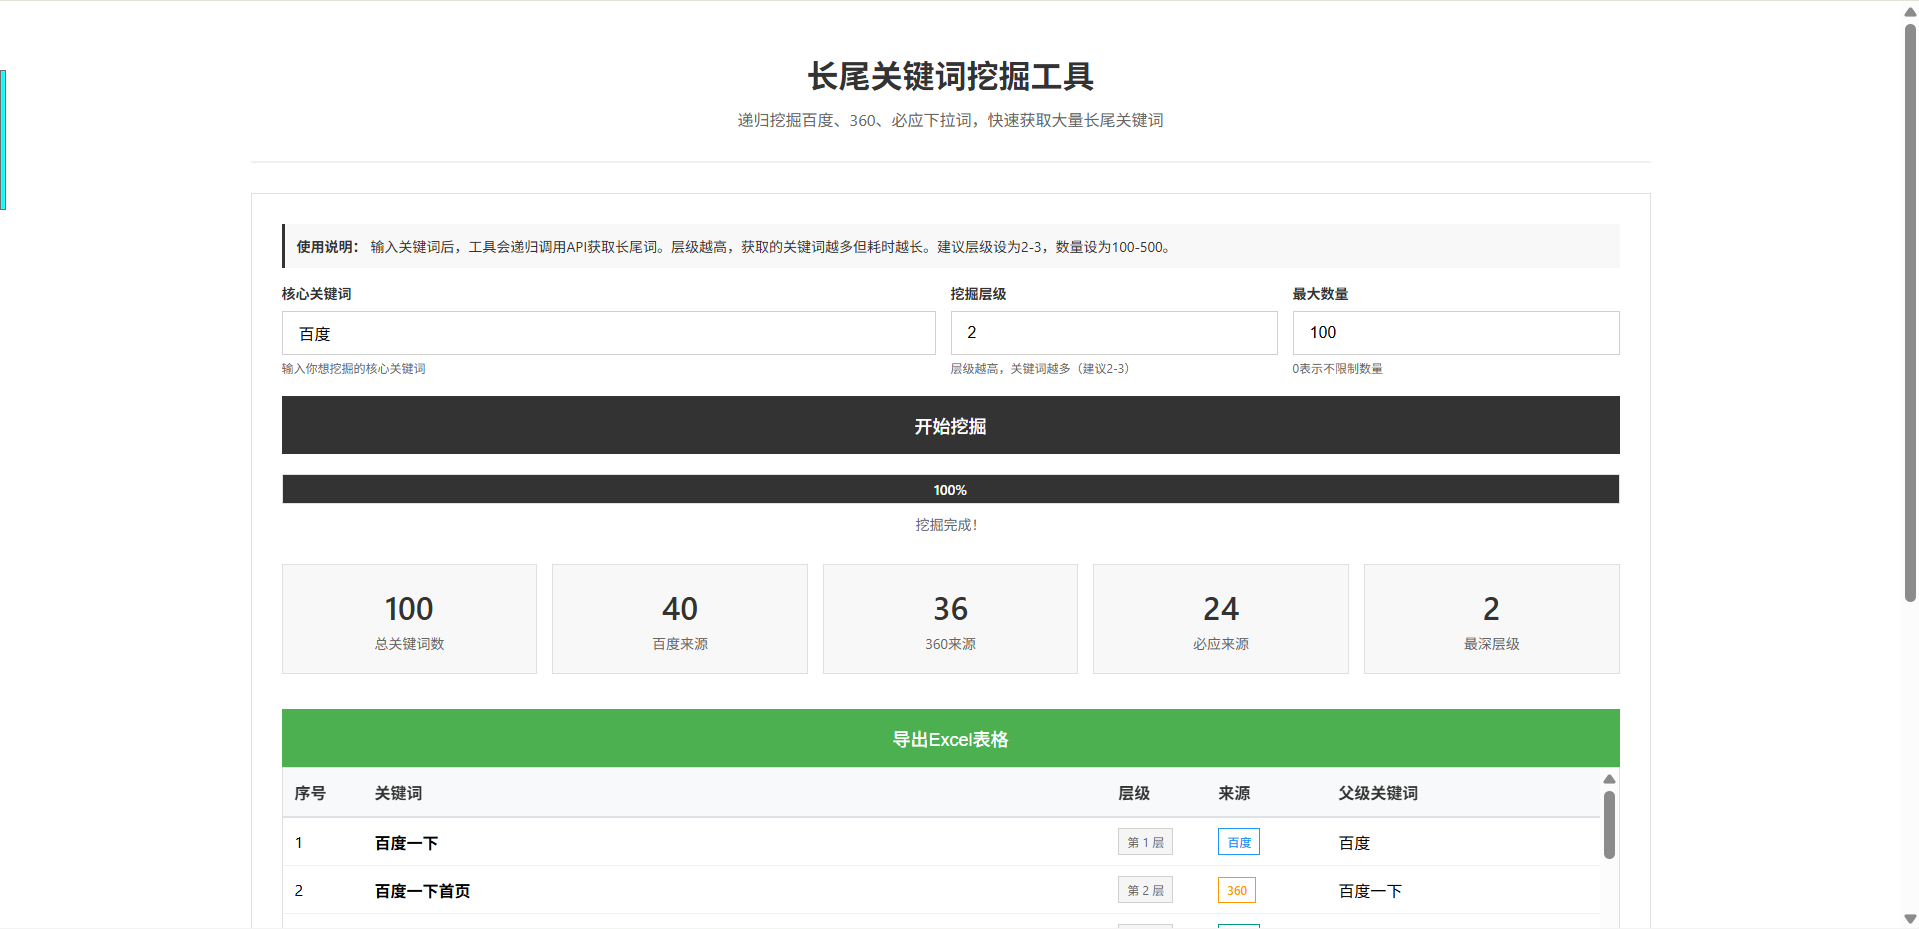Click the 第 1 层 level tag on 百度一下
Screen dimensions: 1919x929
[1144, 841]
